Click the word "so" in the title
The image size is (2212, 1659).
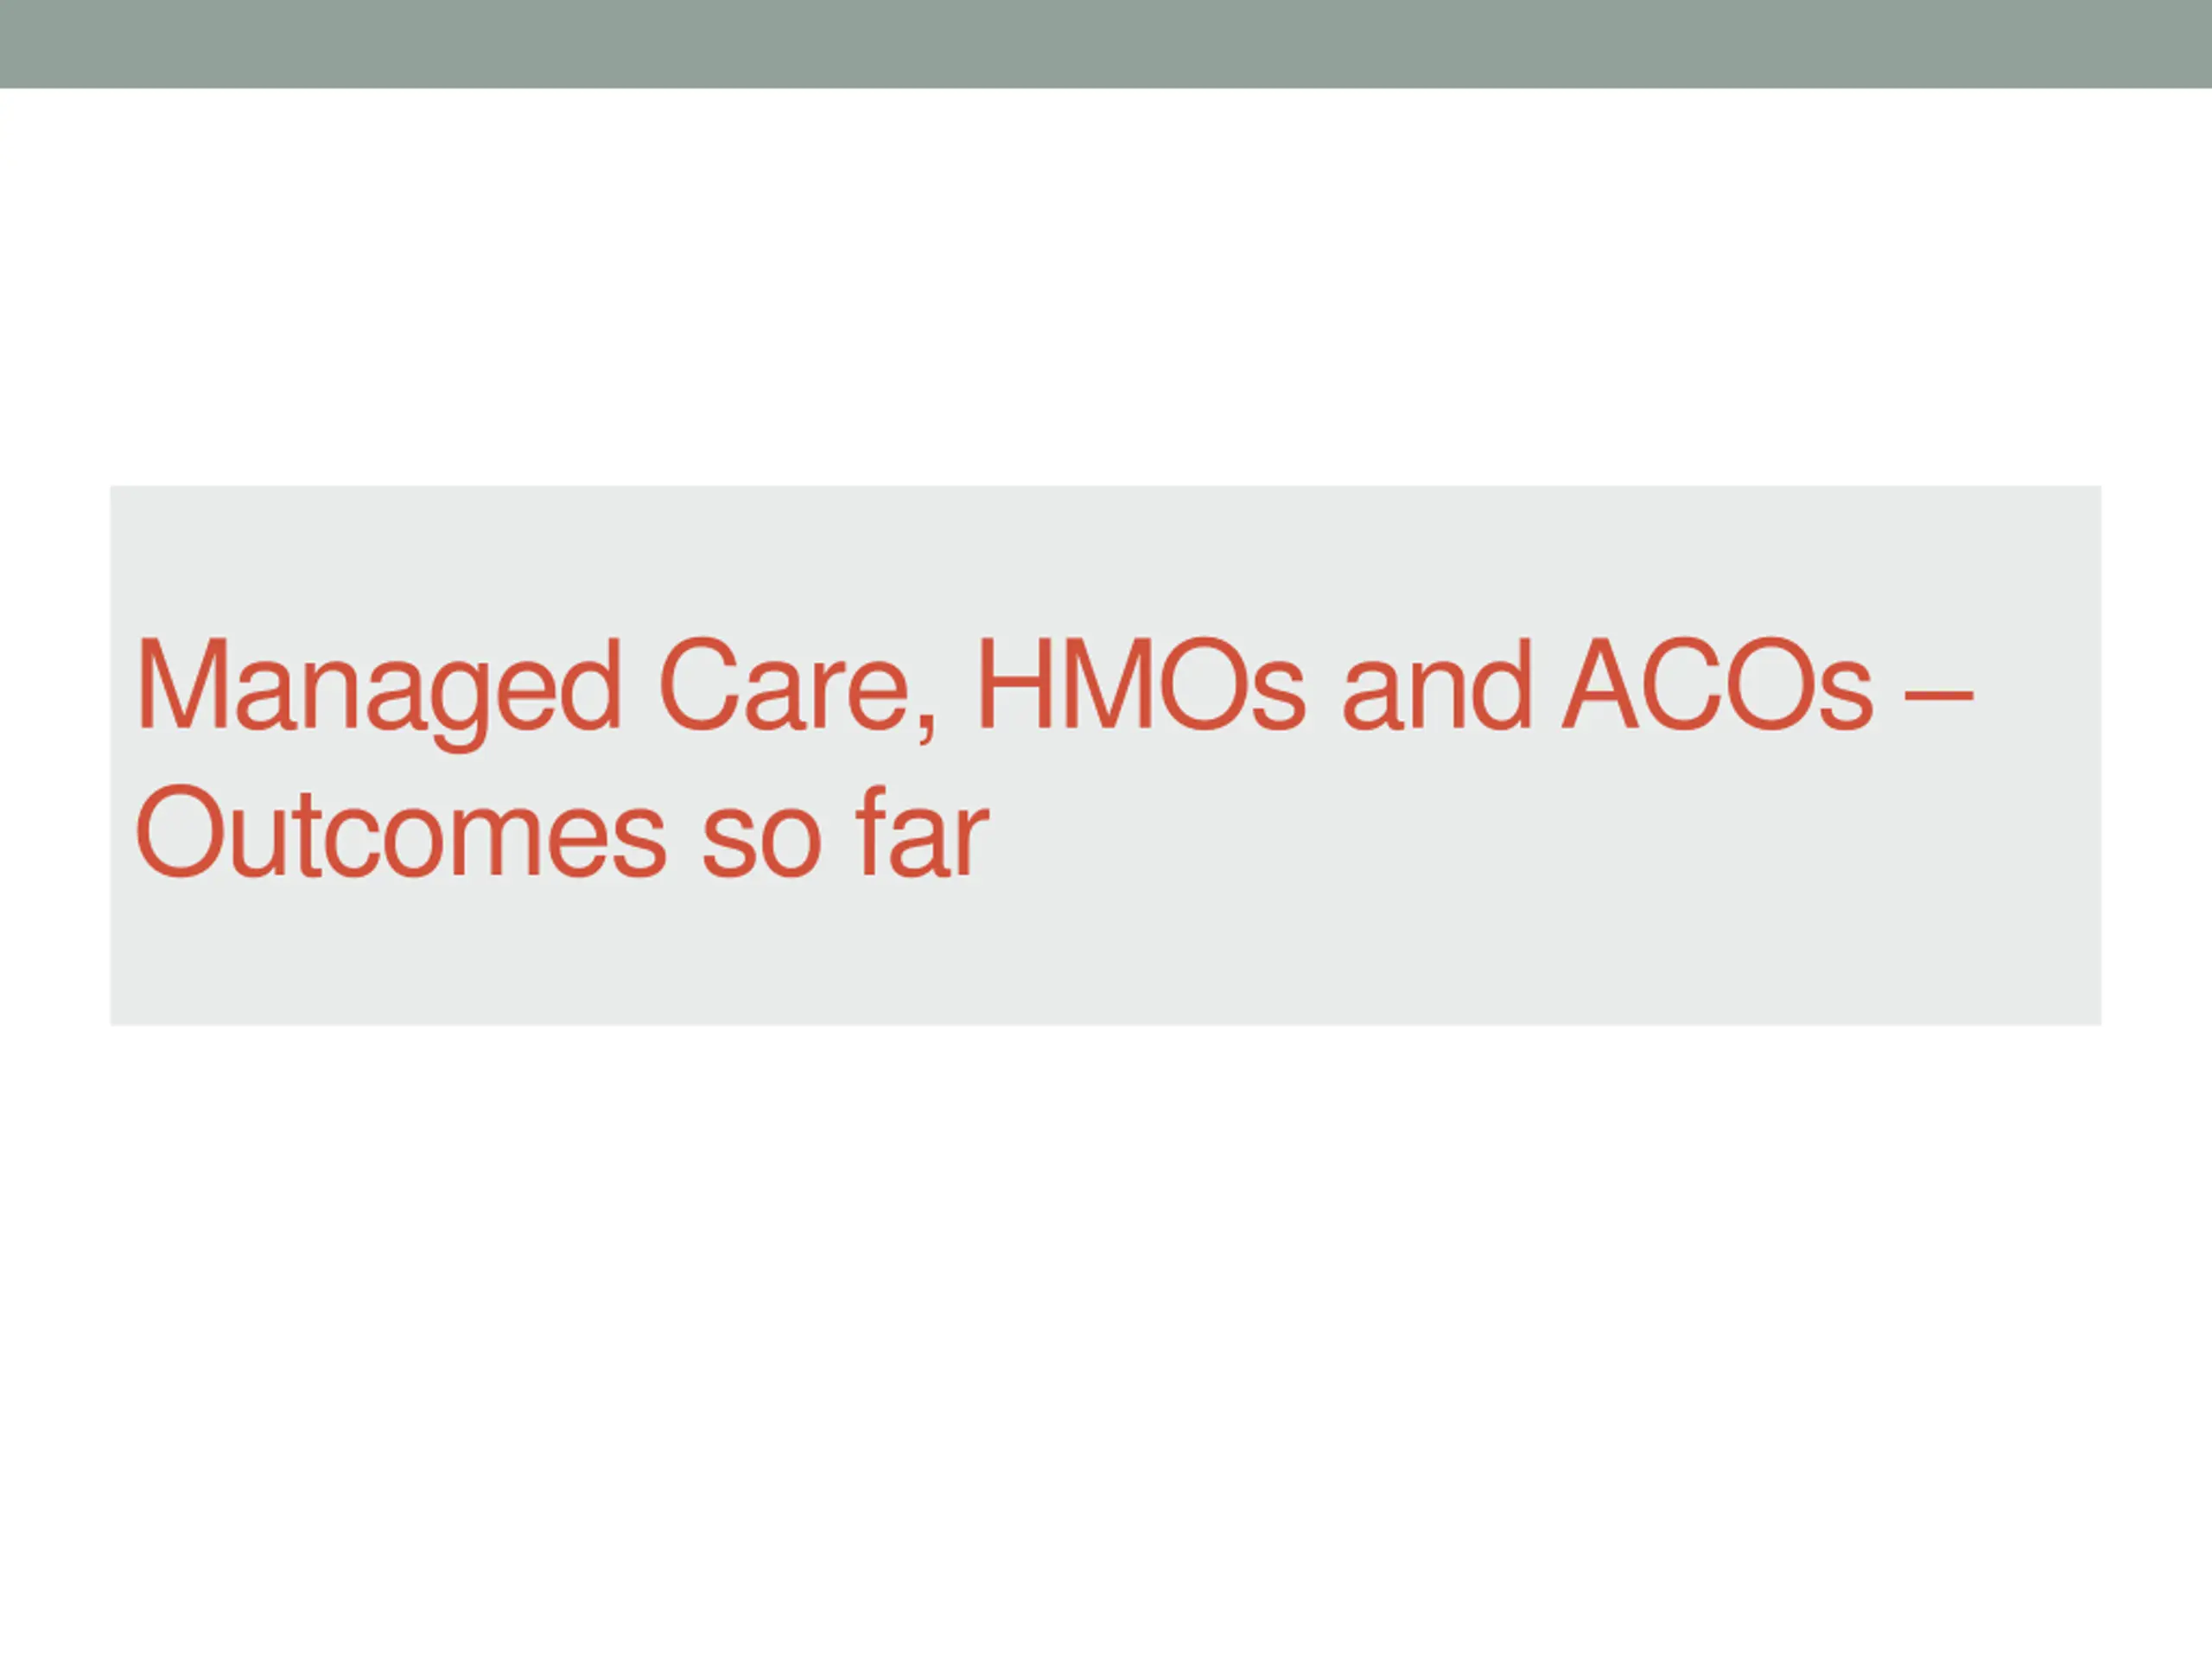761,840
